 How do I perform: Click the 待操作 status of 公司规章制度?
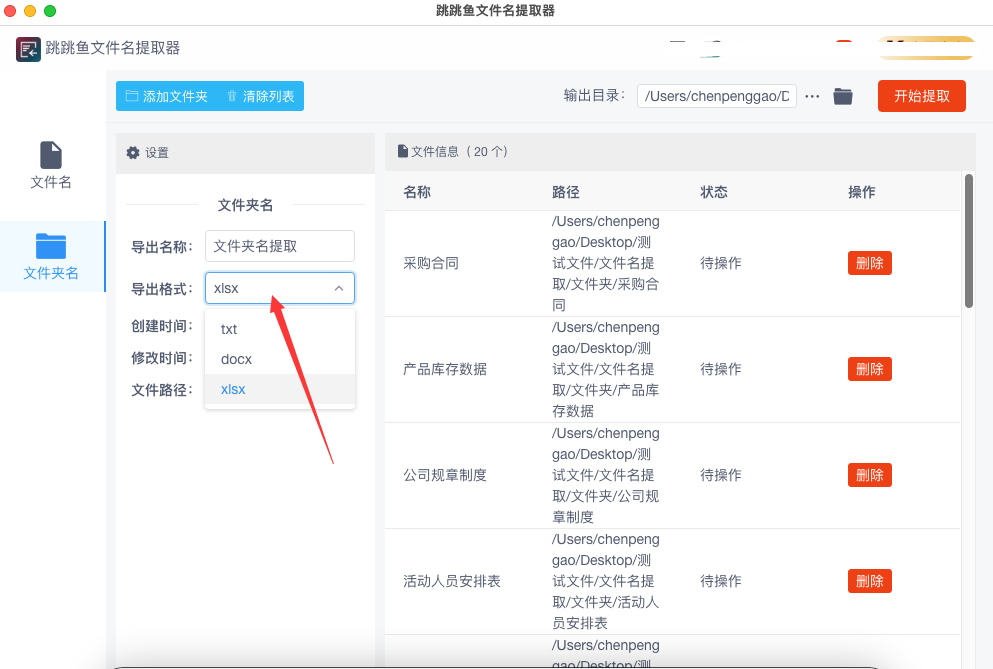pos(721,475)
